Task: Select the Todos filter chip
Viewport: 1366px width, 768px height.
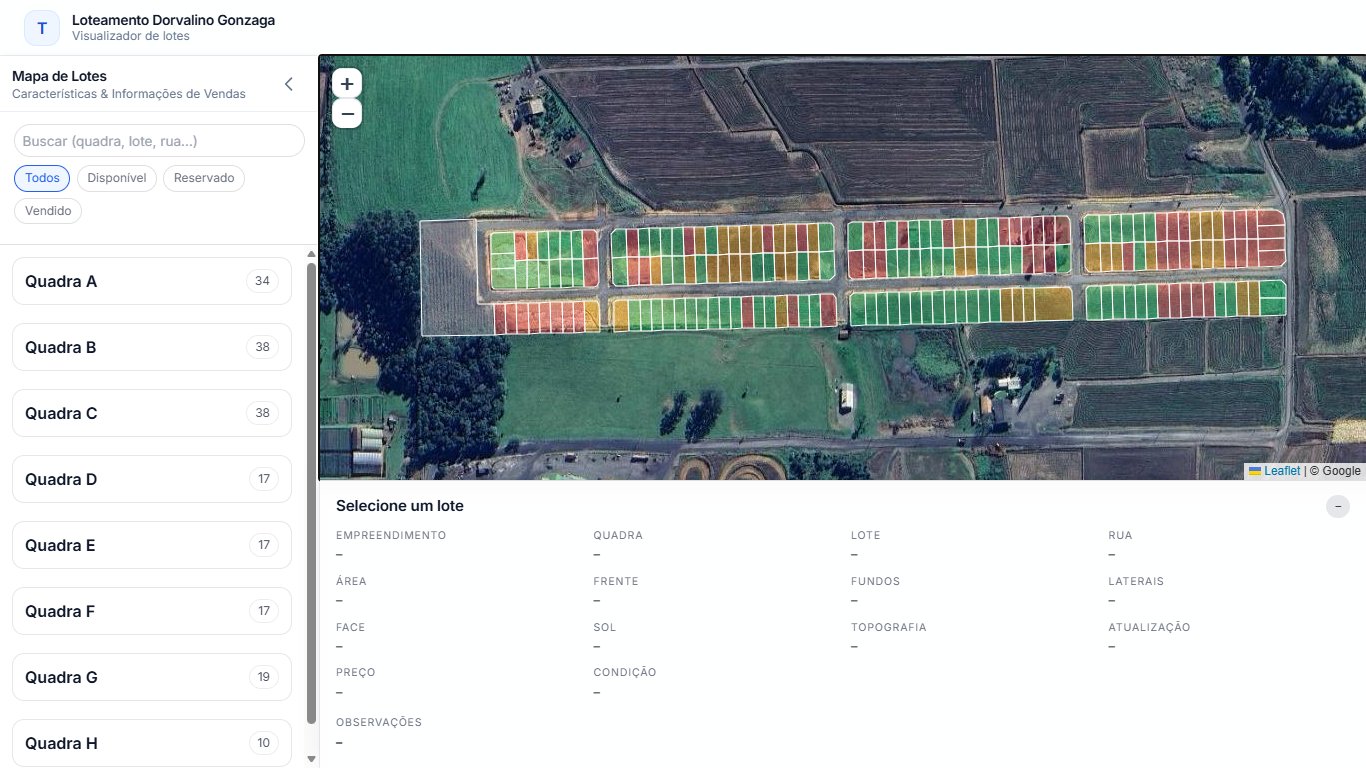Action: [x=42, y=178]
